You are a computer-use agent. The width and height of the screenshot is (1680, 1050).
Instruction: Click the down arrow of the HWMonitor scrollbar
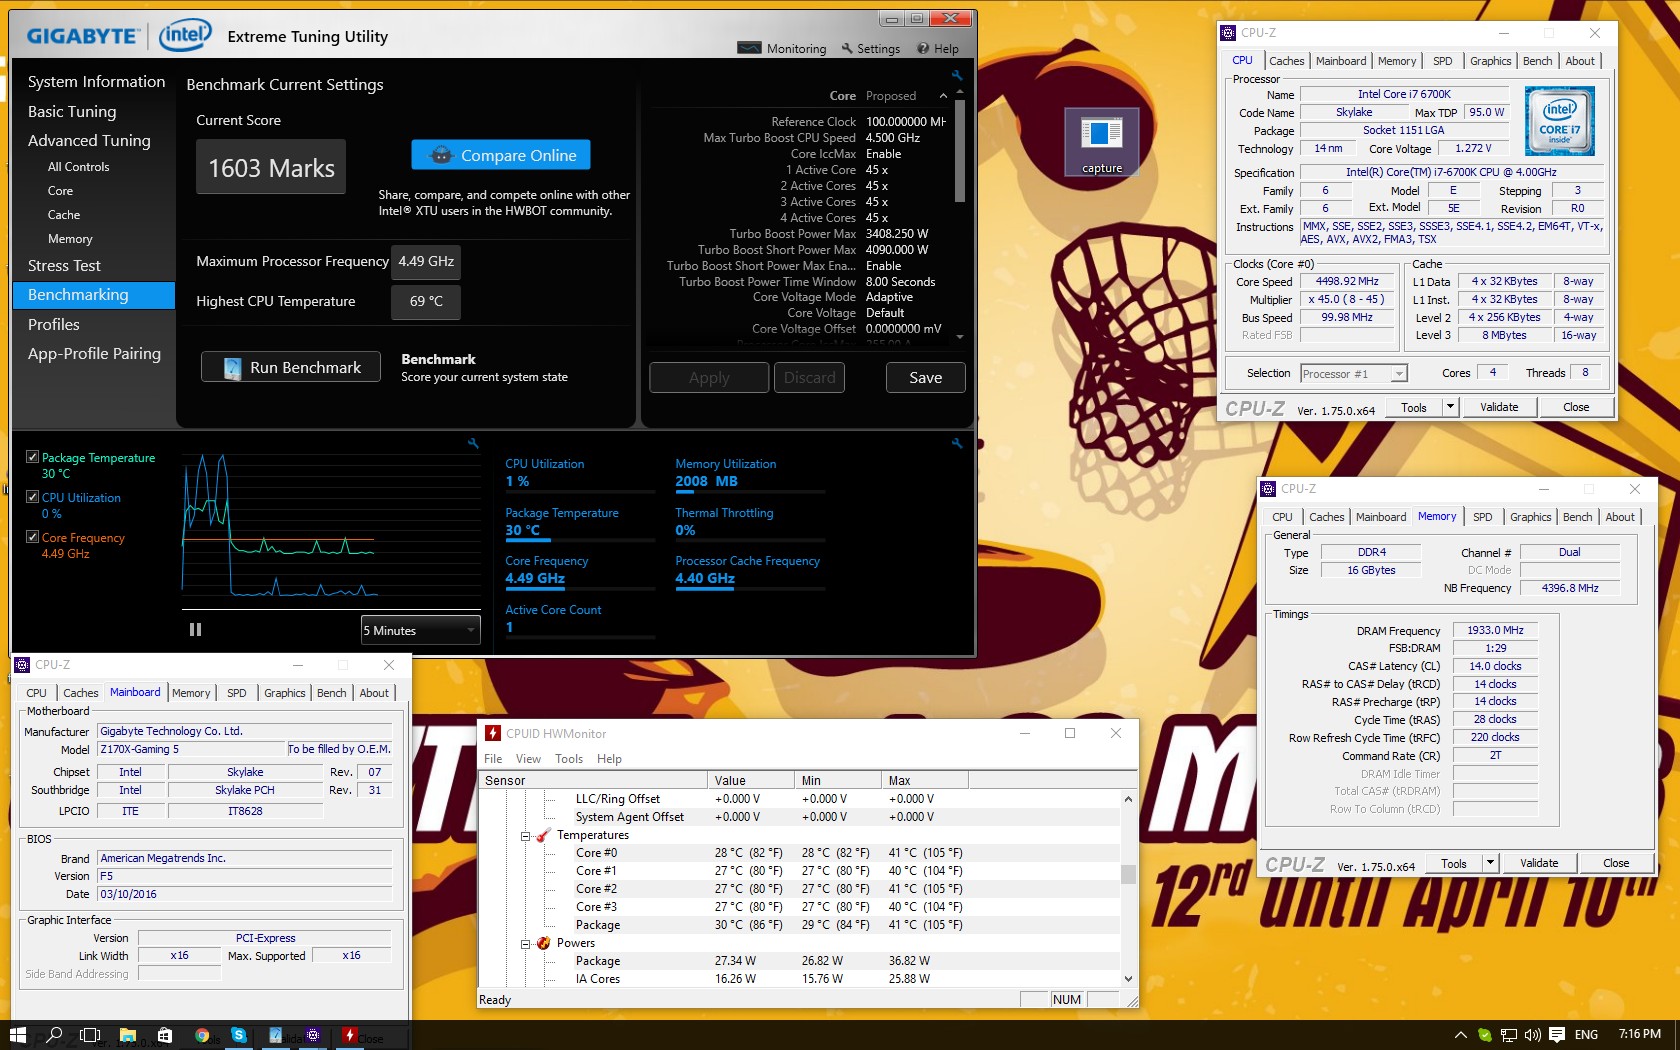1128,979
